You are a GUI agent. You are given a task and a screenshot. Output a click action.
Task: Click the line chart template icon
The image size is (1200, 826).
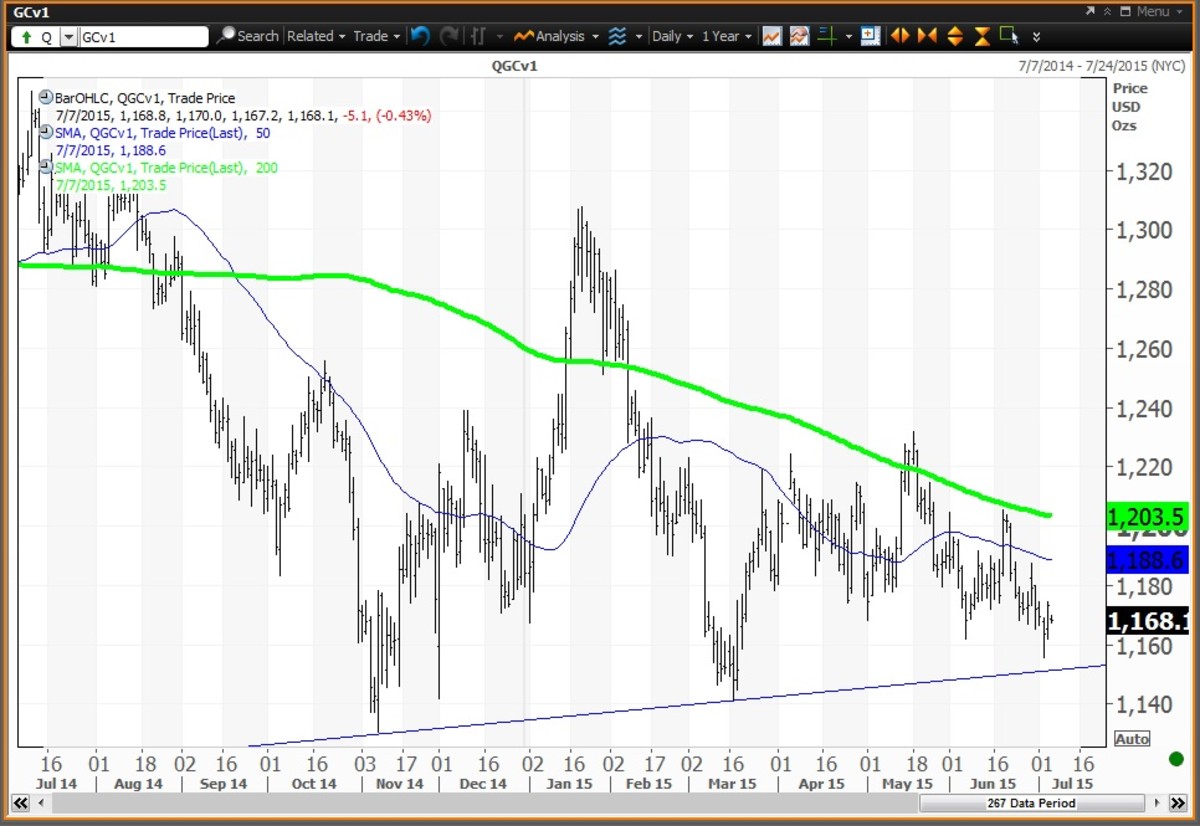click(772, 36)
